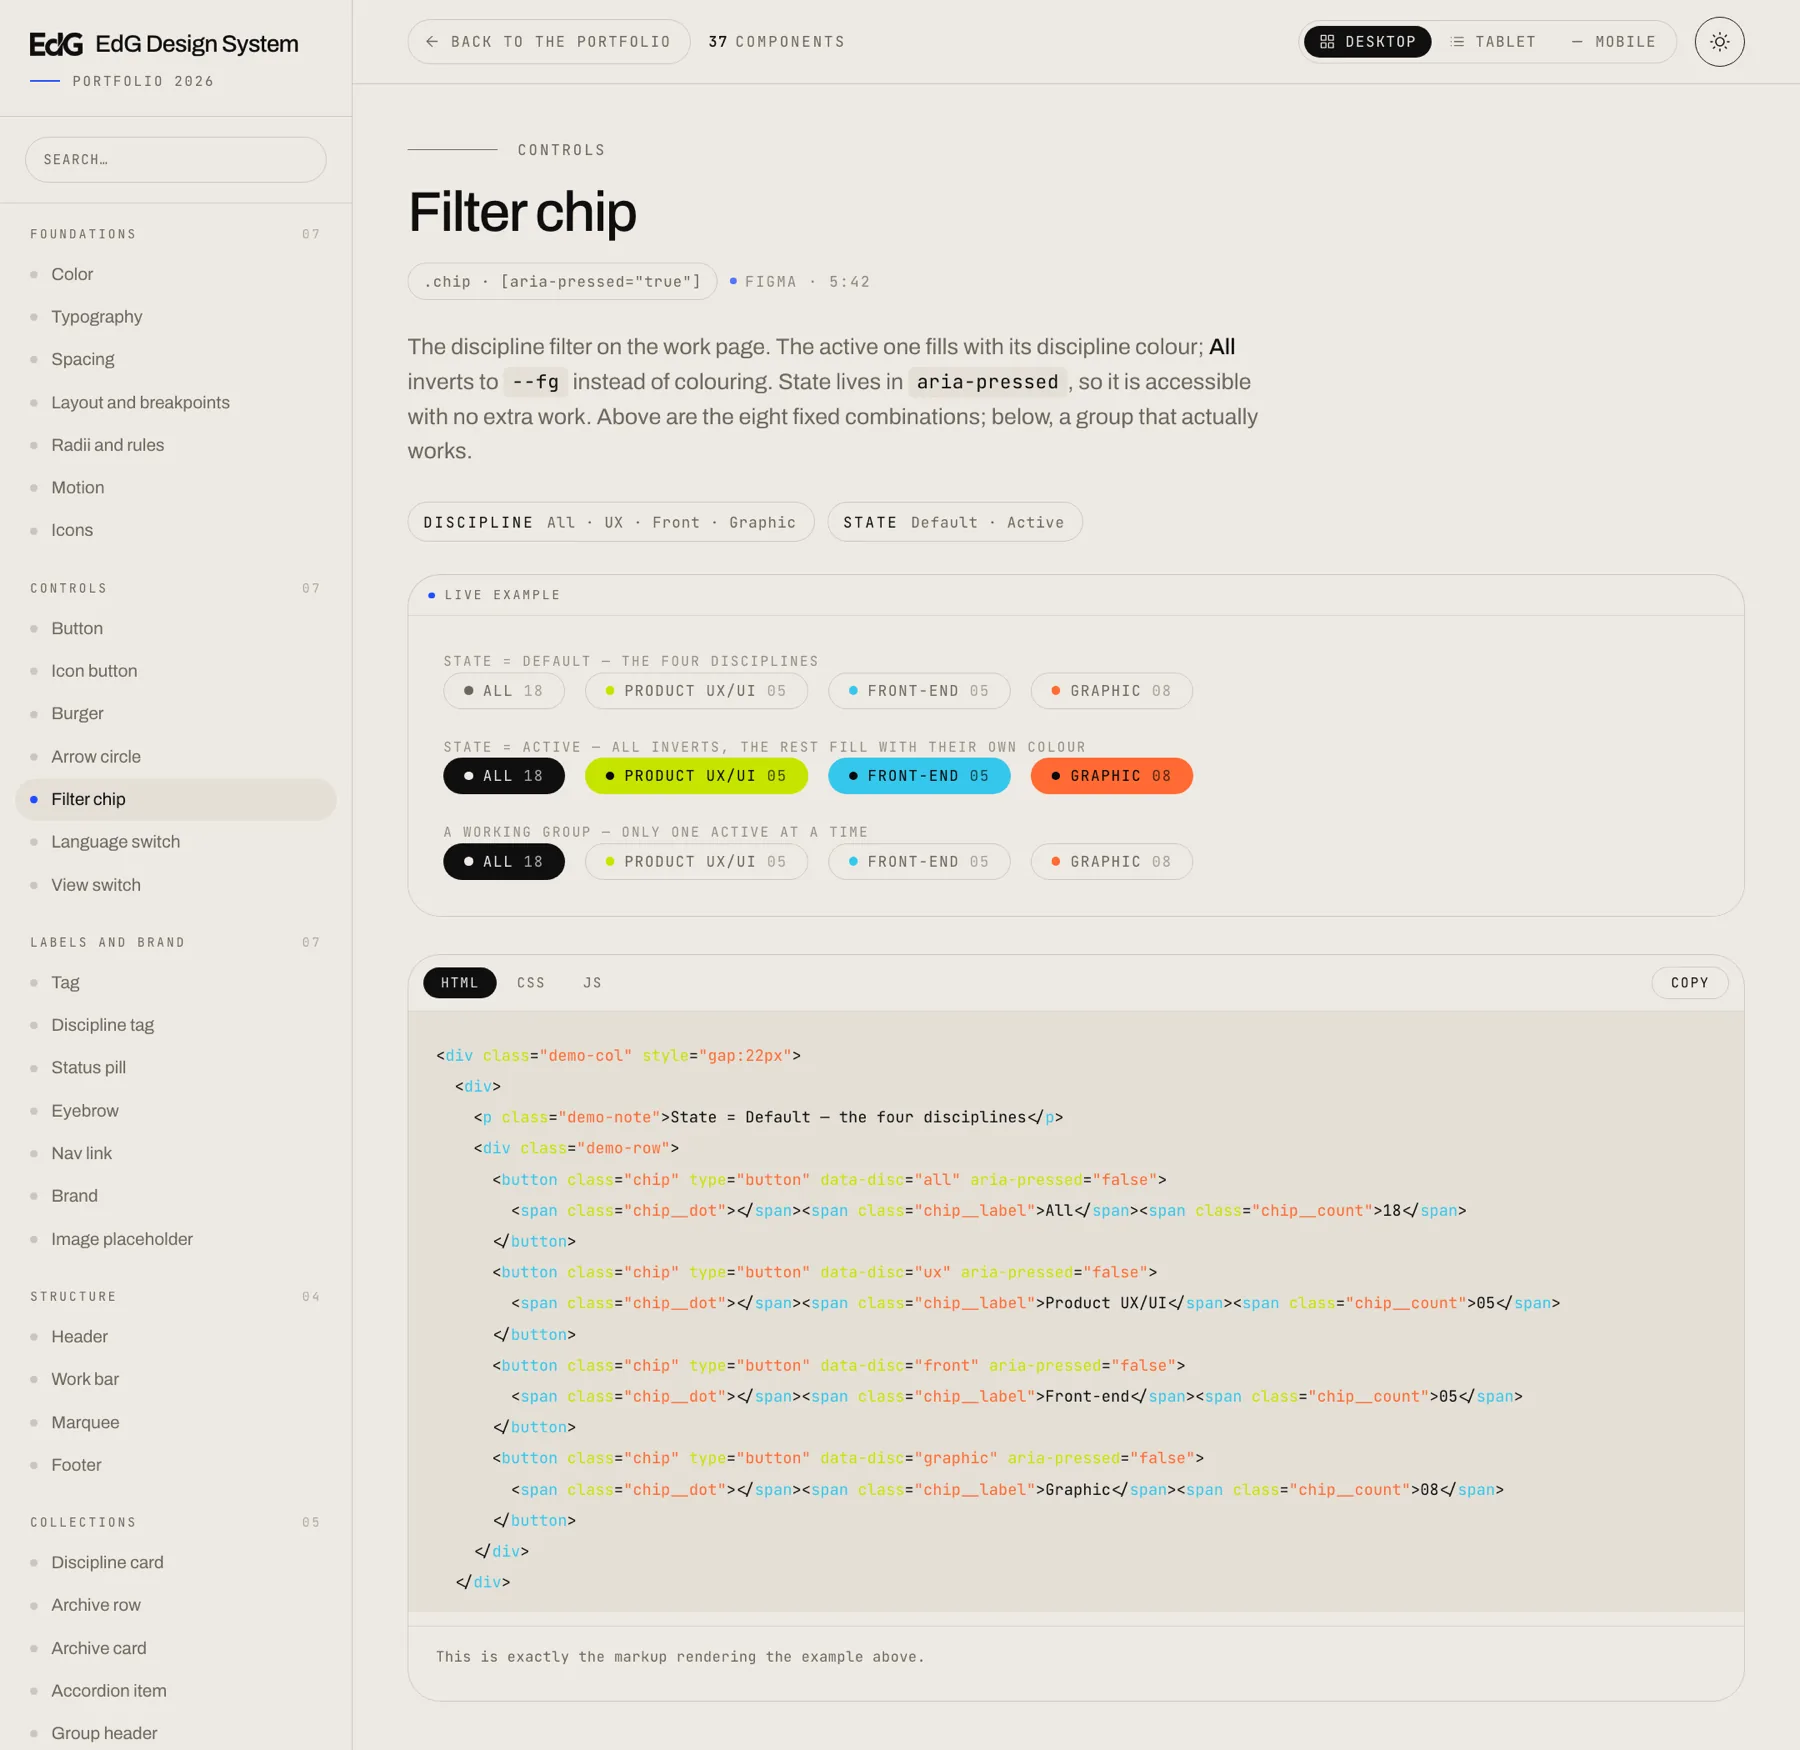Image resolution: width=1800 pixels, height=1750 pixels.
Task: Open the JS code tab
Action: 592,983
